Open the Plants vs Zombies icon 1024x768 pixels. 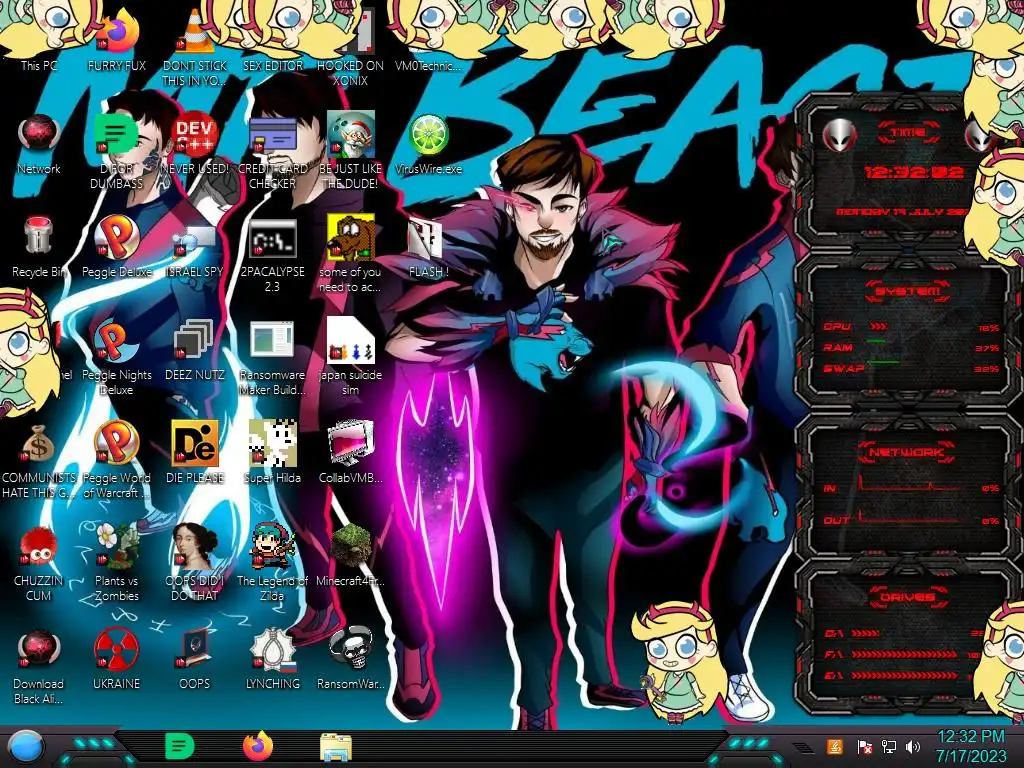(x=117, y=562)
